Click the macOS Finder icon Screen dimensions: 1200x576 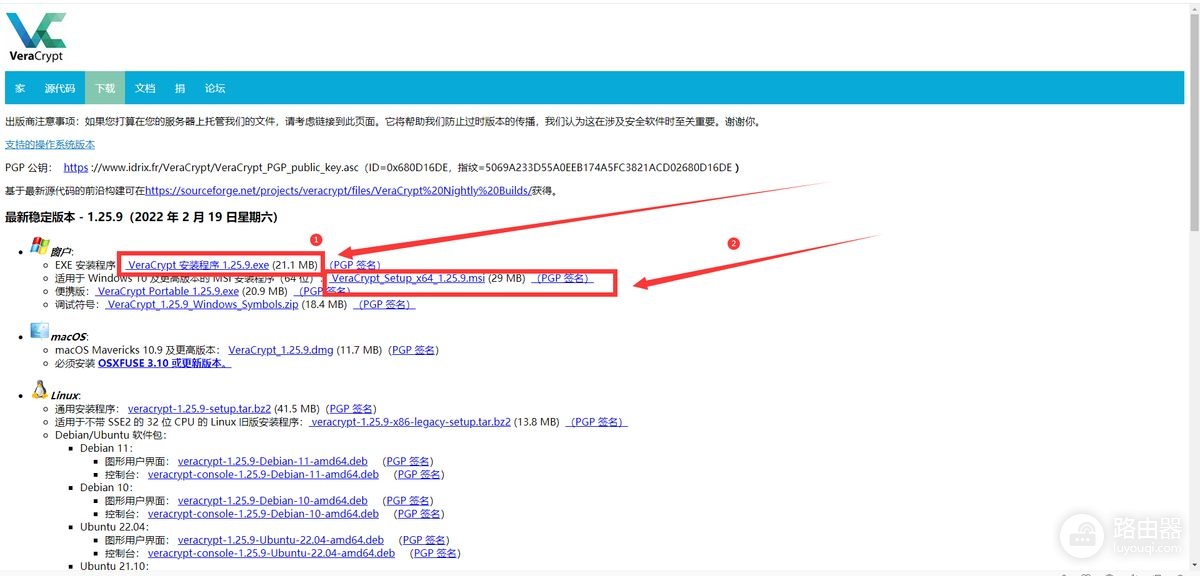[x=40, y=331]
